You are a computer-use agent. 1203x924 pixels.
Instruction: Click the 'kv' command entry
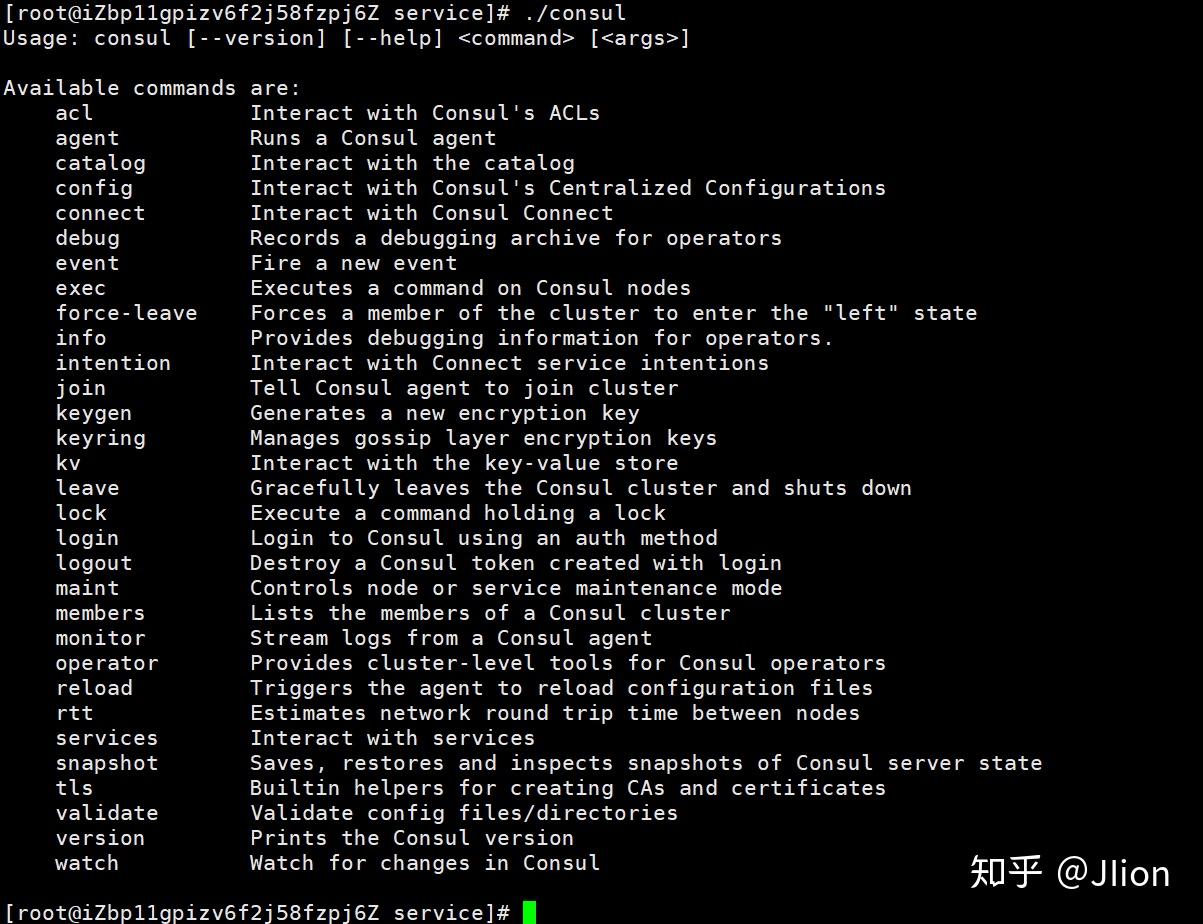[x=68, y=463]
